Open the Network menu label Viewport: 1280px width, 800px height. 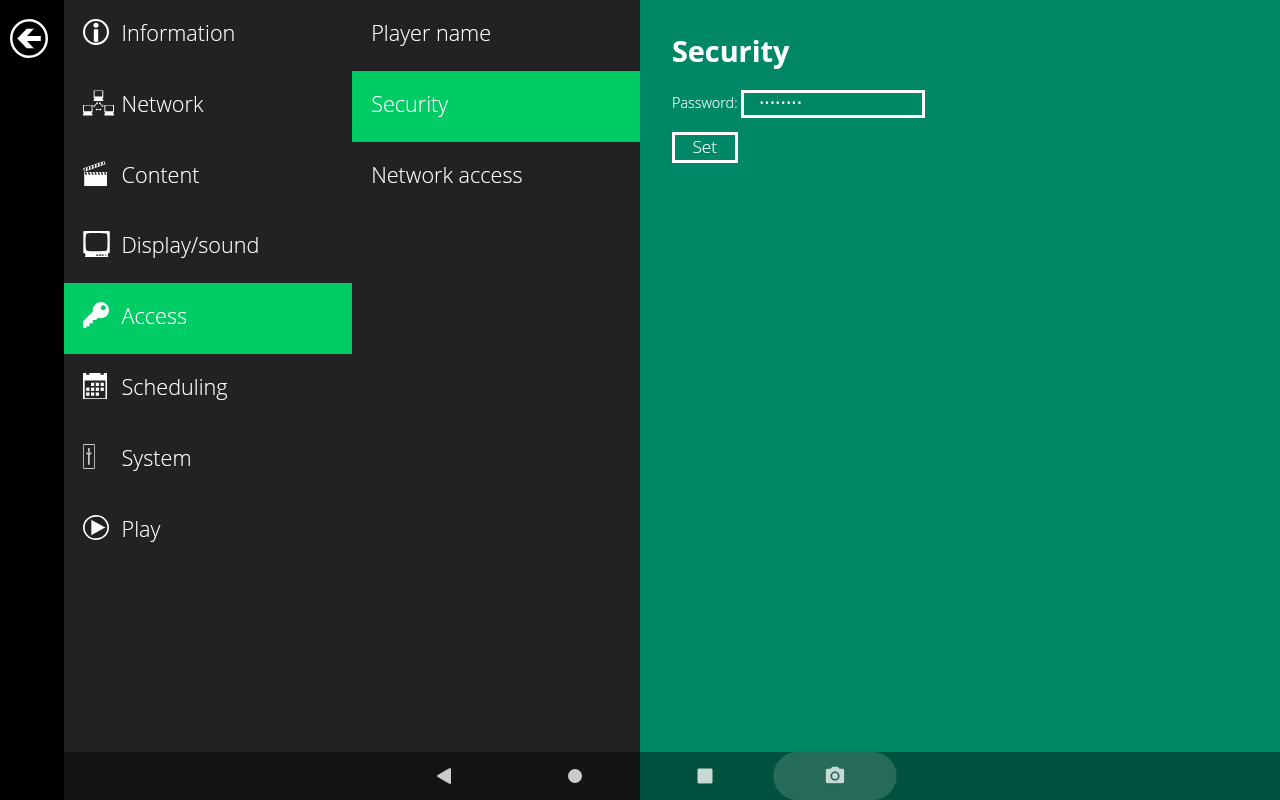pos(162,104)
